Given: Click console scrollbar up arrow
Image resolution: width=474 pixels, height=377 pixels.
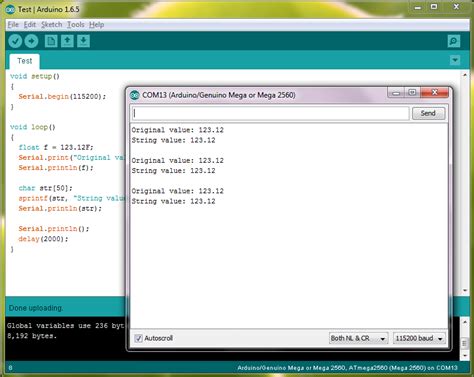Looking at the screenshot, I should pyautogui.click(x=465, y=322).
